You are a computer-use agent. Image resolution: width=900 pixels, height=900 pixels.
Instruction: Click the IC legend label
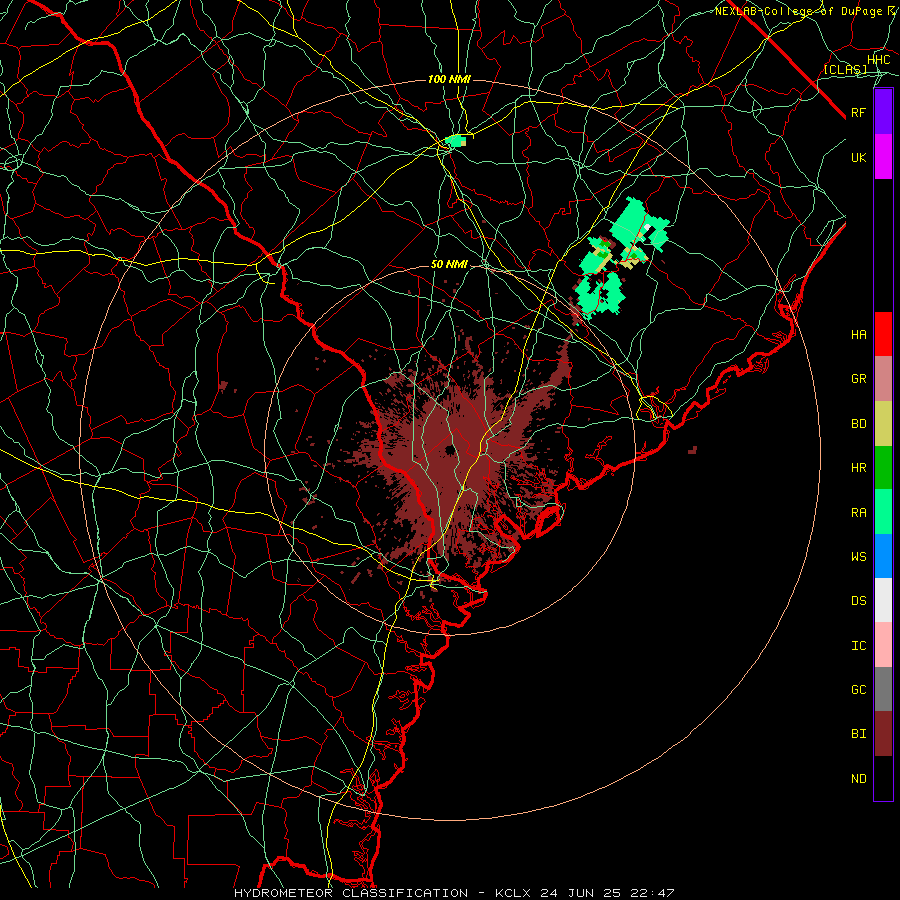tap(859, 646)
